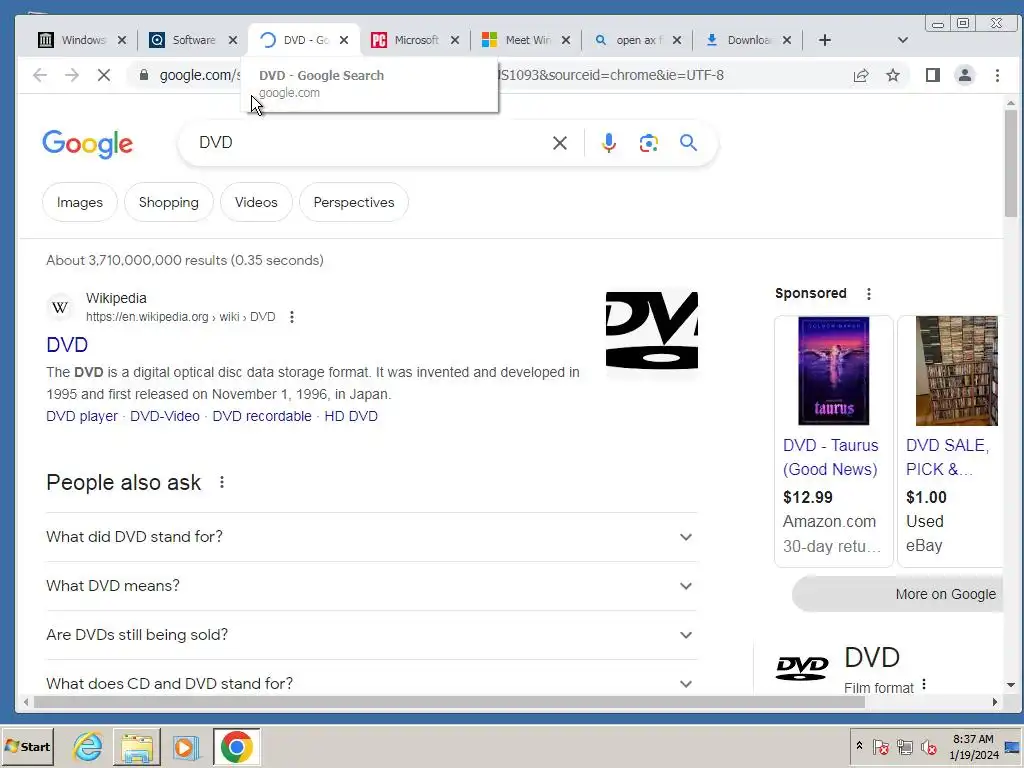This screenshot has height=768, width=1024.
Task: Go back to previous page
Action: coord(40,75)
